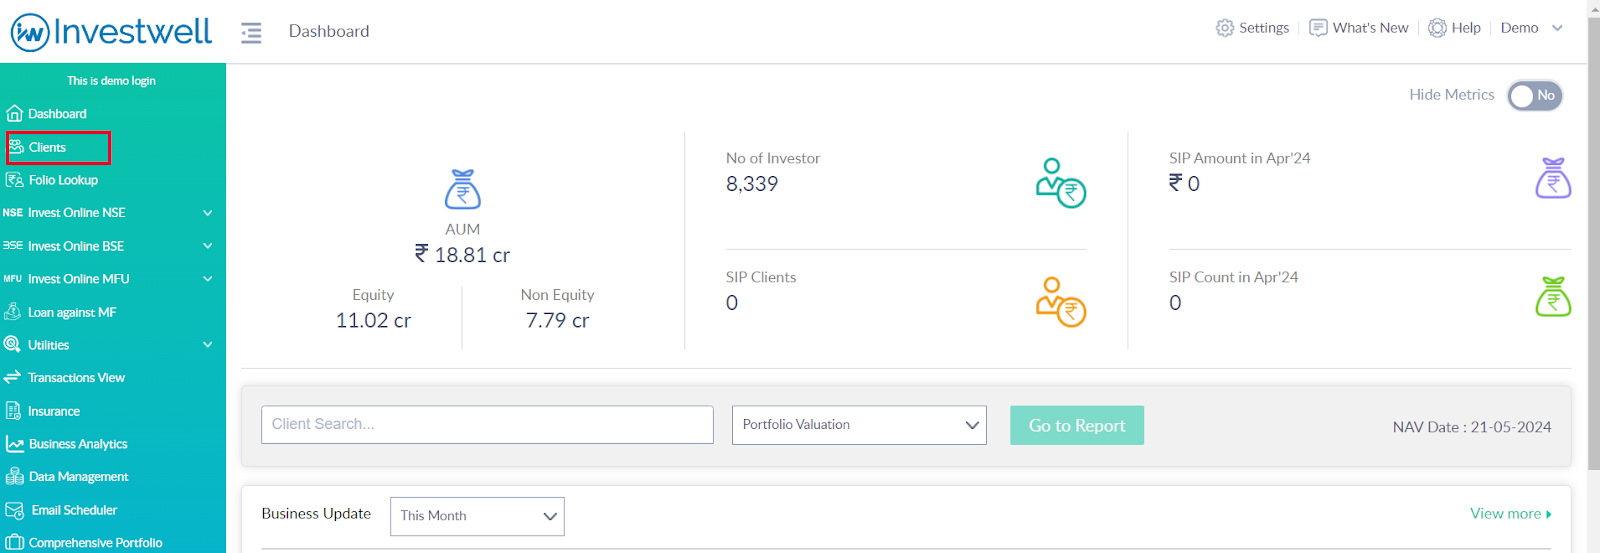Open the This Month period dropdown

pyautogui.click(x=477, y=516)
